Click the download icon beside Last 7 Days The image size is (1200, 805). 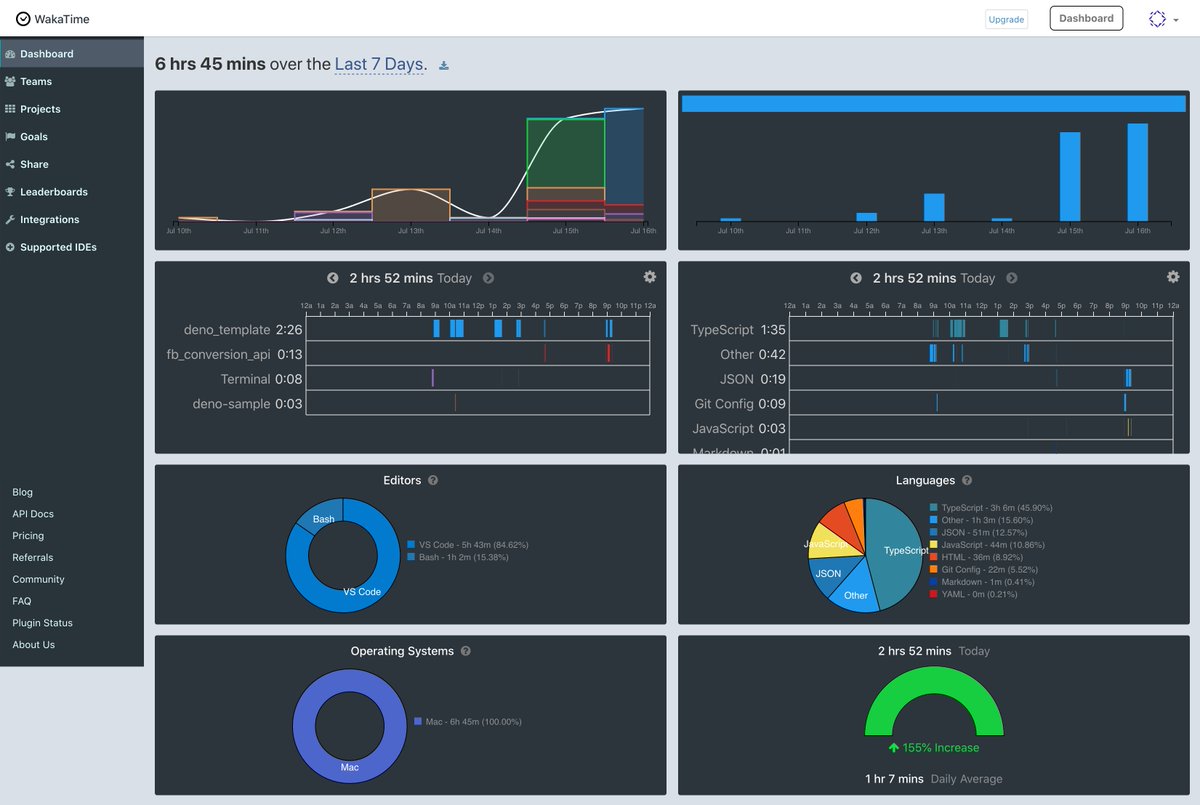pos(444,66)
